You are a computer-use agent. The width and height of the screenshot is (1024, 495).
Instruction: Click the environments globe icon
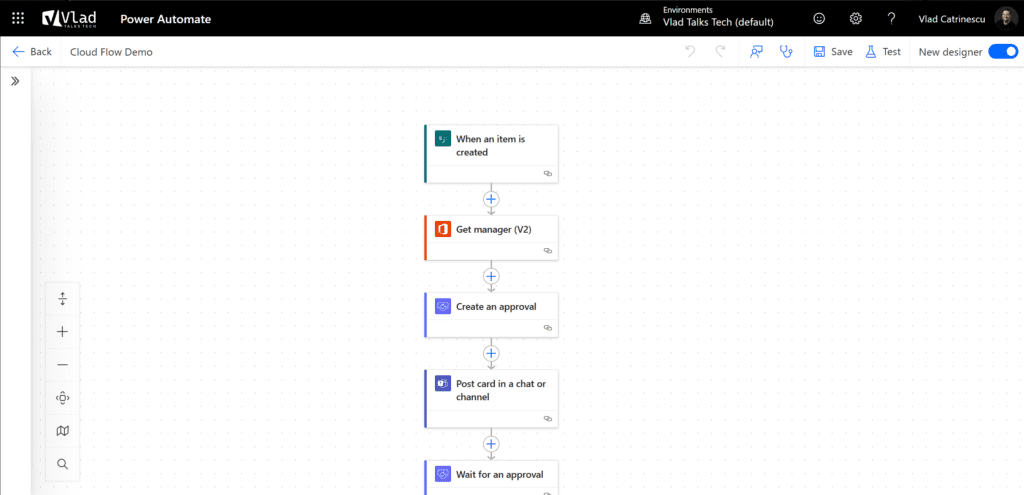point(645,19)
